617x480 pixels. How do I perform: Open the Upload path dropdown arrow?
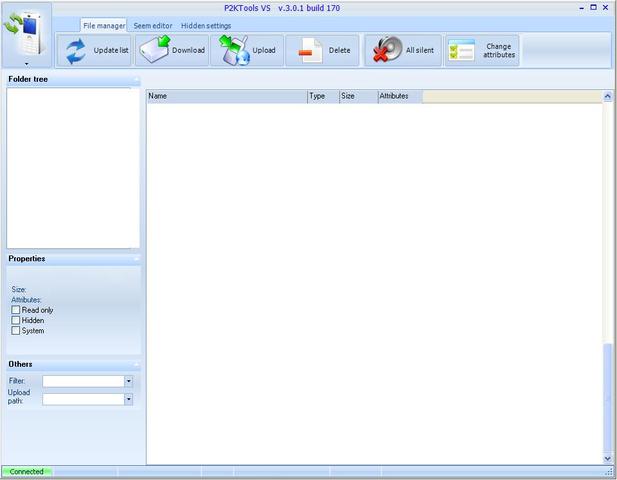point(128,399)
